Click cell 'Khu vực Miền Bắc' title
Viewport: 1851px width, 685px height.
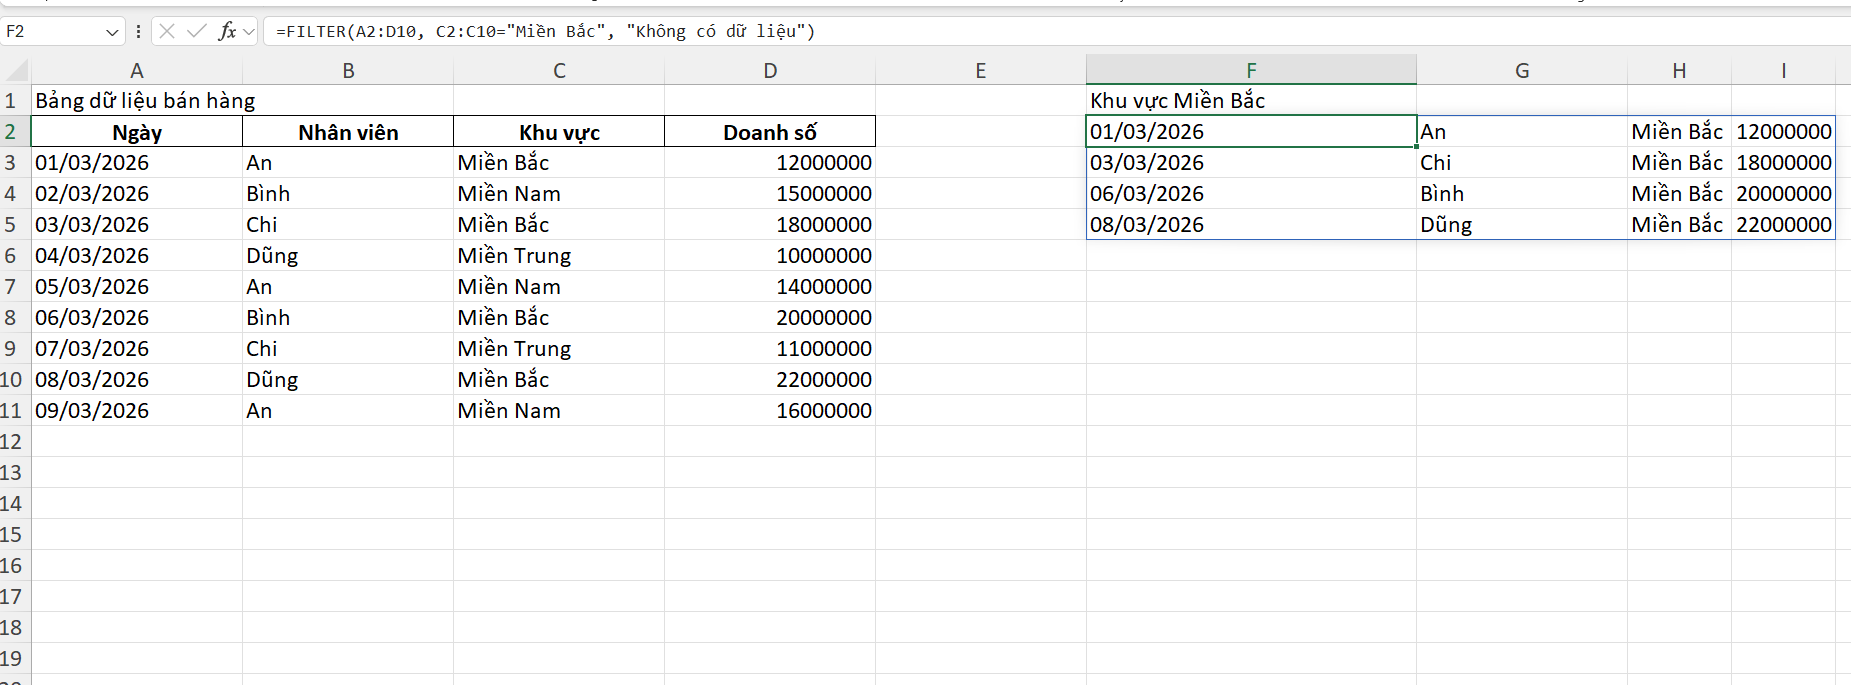tap(1251, 101)
